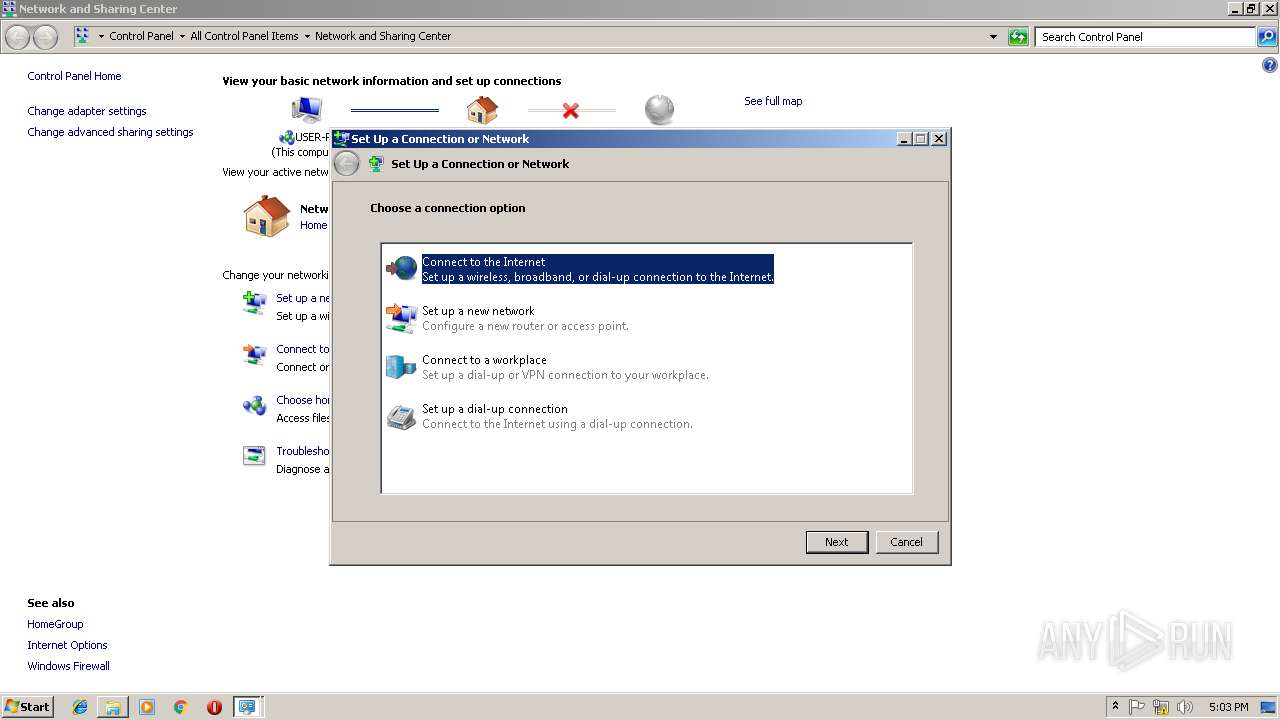Image resolution: width=1280 pixels, height=720 pixels.
Task: Close the Set Up a Connection dialog
Action: coord(939,139)
